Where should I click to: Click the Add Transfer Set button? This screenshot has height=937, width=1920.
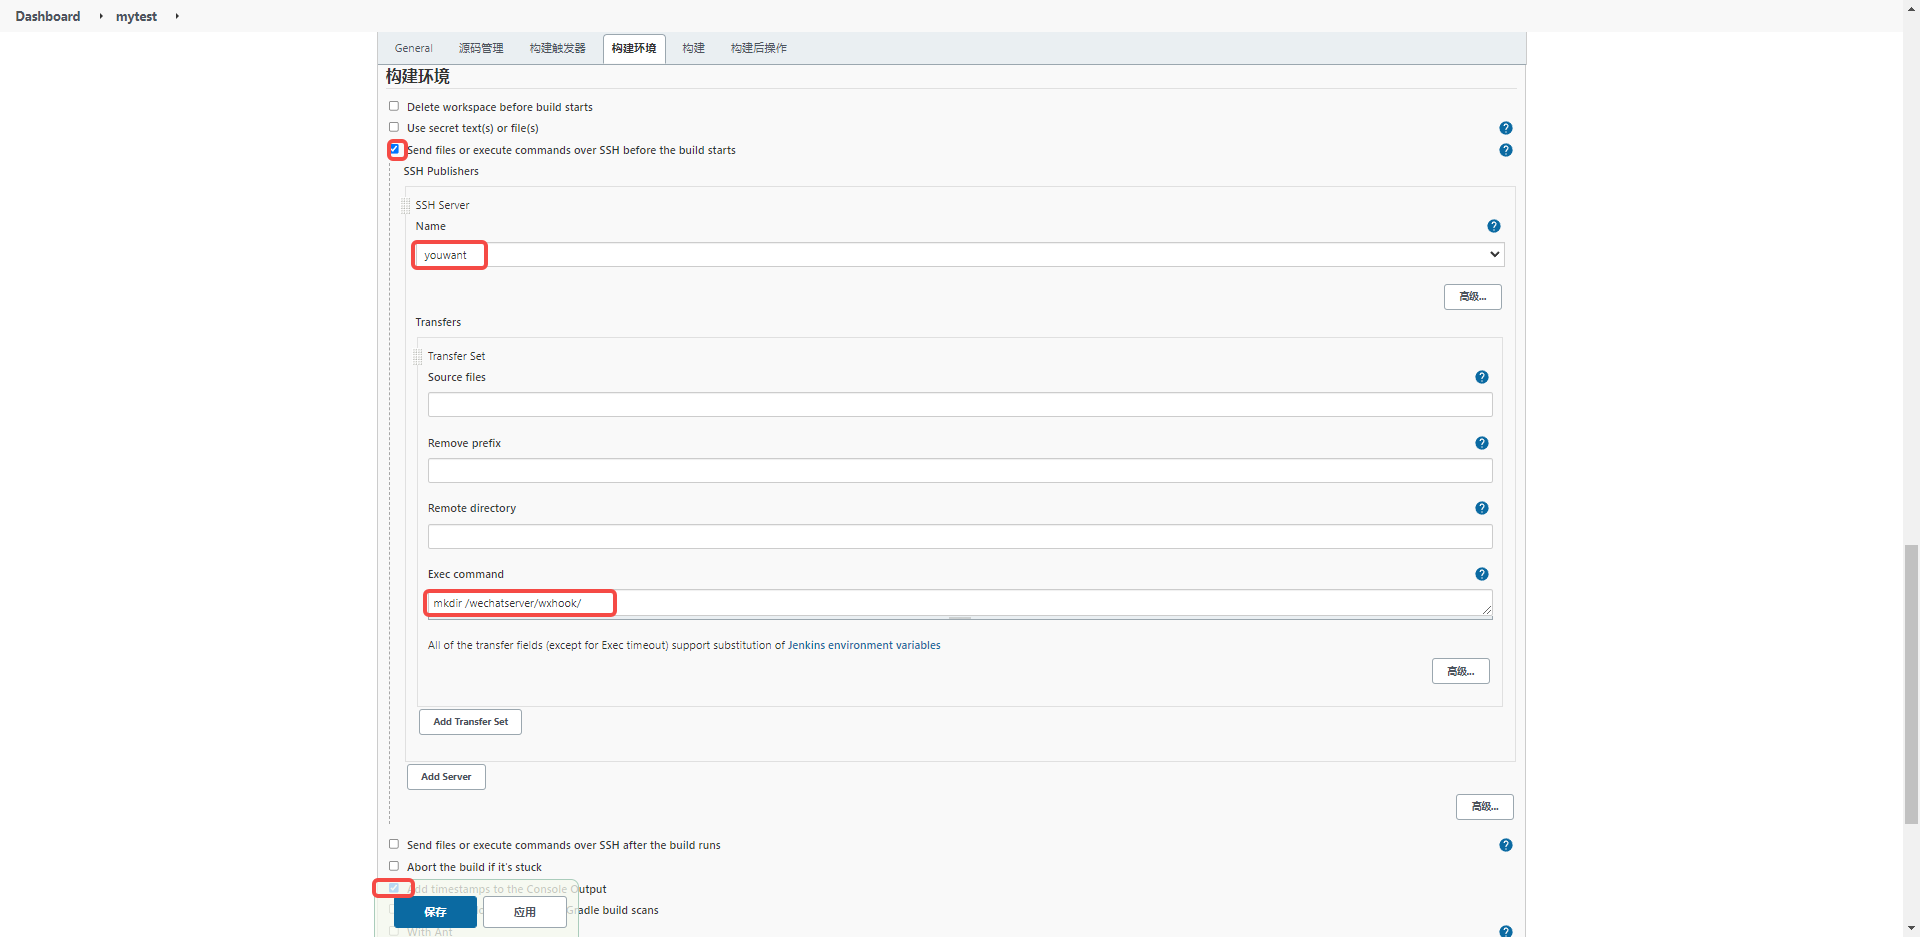470,721
